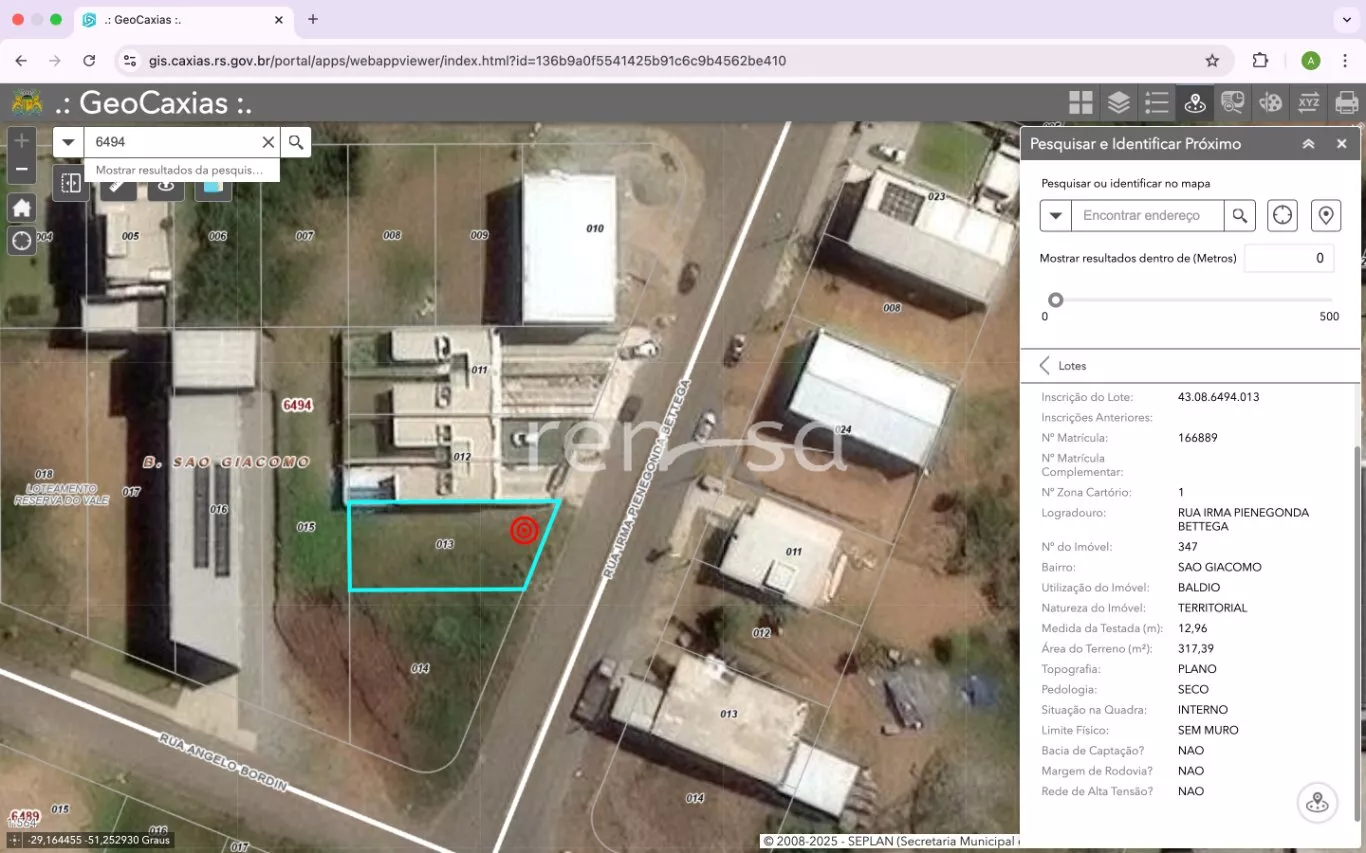Click the XYZ coordinate conversion tool
This screenshot has width=1366, height=853.
click(x=1308, y=102)
